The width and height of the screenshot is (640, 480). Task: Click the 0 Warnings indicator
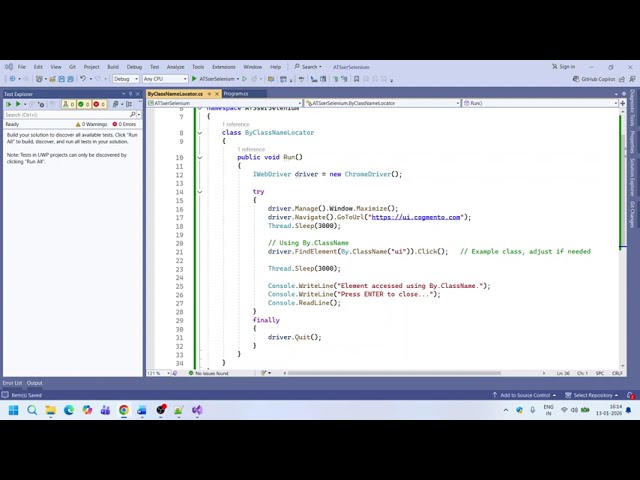pyautogui.click(x=91, y=124)
